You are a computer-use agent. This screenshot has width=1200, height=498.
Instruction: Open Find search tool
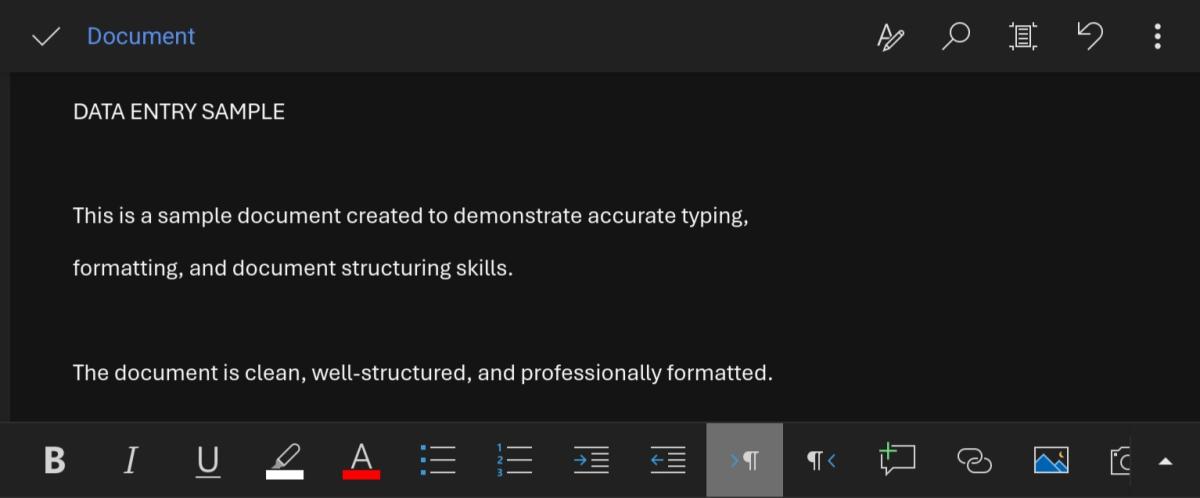tap(956, 37)
